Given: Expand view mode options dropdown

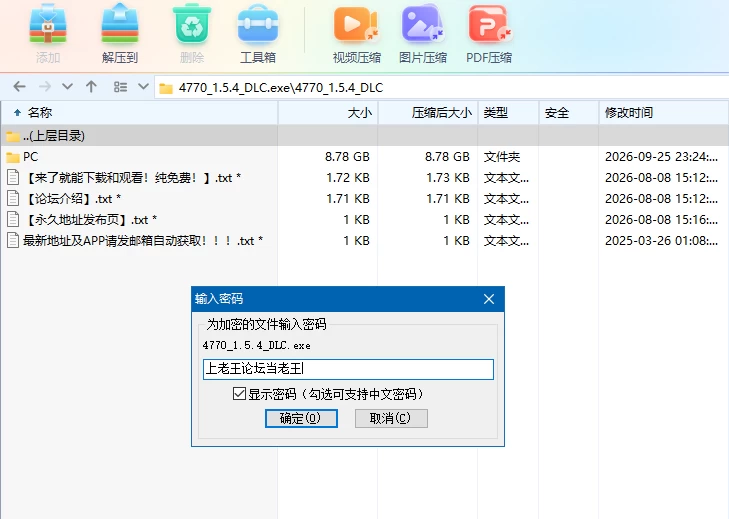Looking at the screenshot, I should (143, 86).
